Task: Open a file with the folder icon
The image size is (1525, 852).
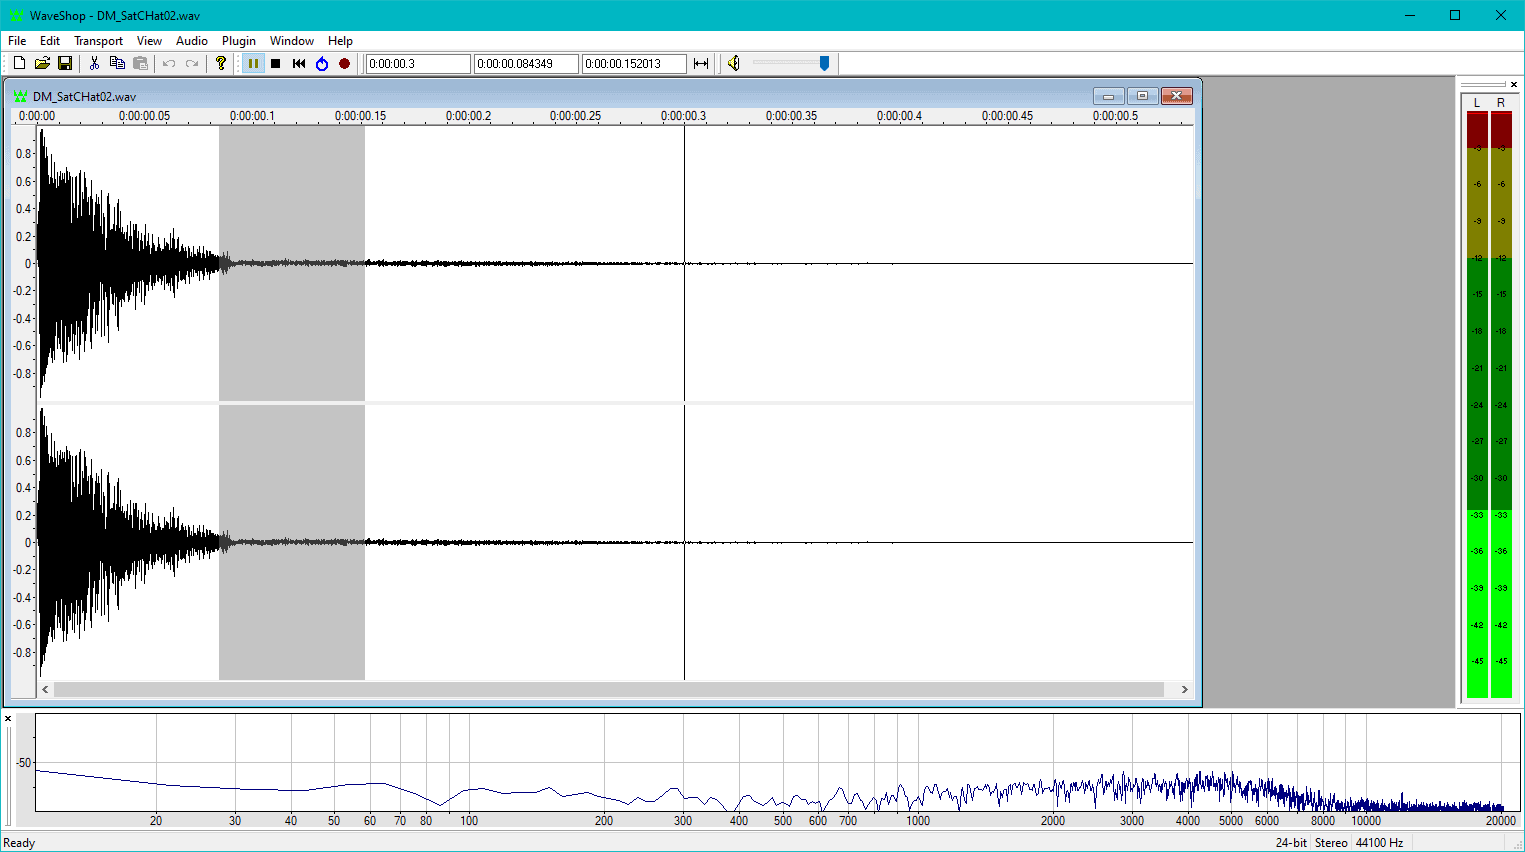Action: [42, 63]
